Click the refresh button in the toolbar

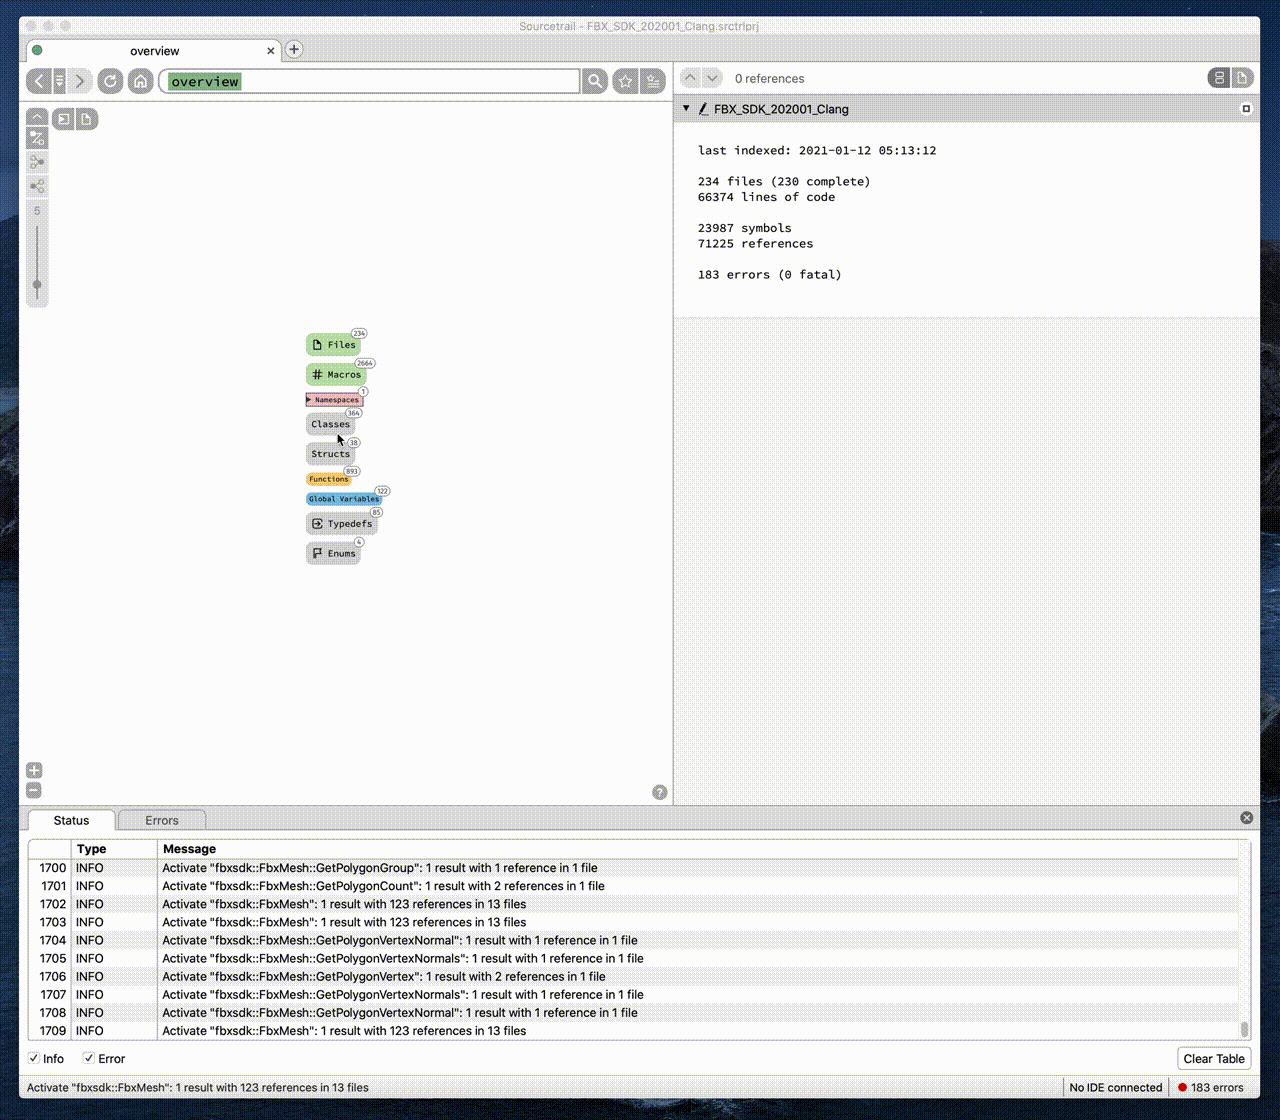(111, 81)
